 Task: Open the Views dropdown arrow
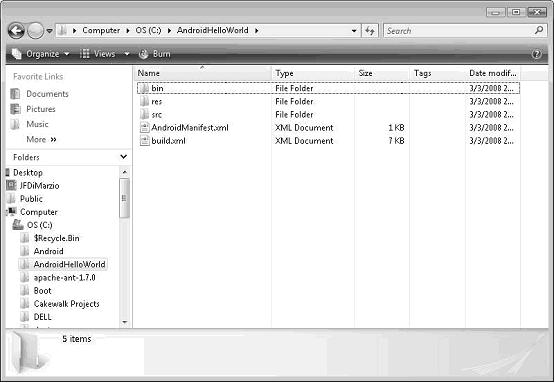[x=126, y=54]
